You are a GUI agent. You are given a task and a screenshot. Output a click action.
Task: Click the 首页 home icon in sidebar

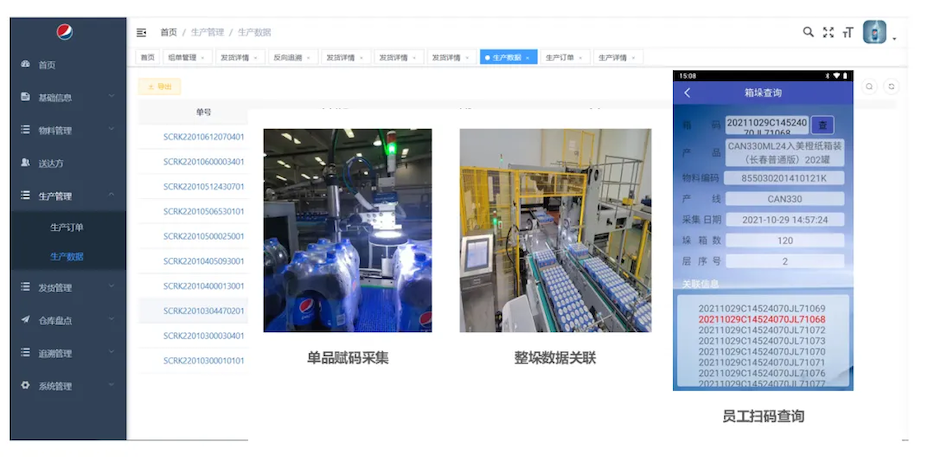pos(26,65)
